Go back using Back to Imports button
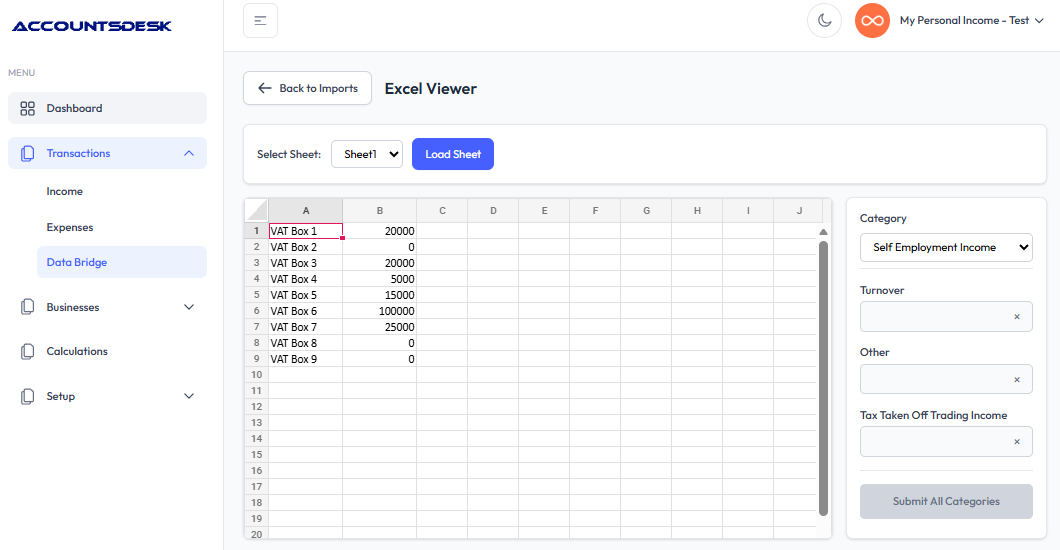Image resolution: width=1060 pixels, height=550 pixels. (x=308, y=89)
